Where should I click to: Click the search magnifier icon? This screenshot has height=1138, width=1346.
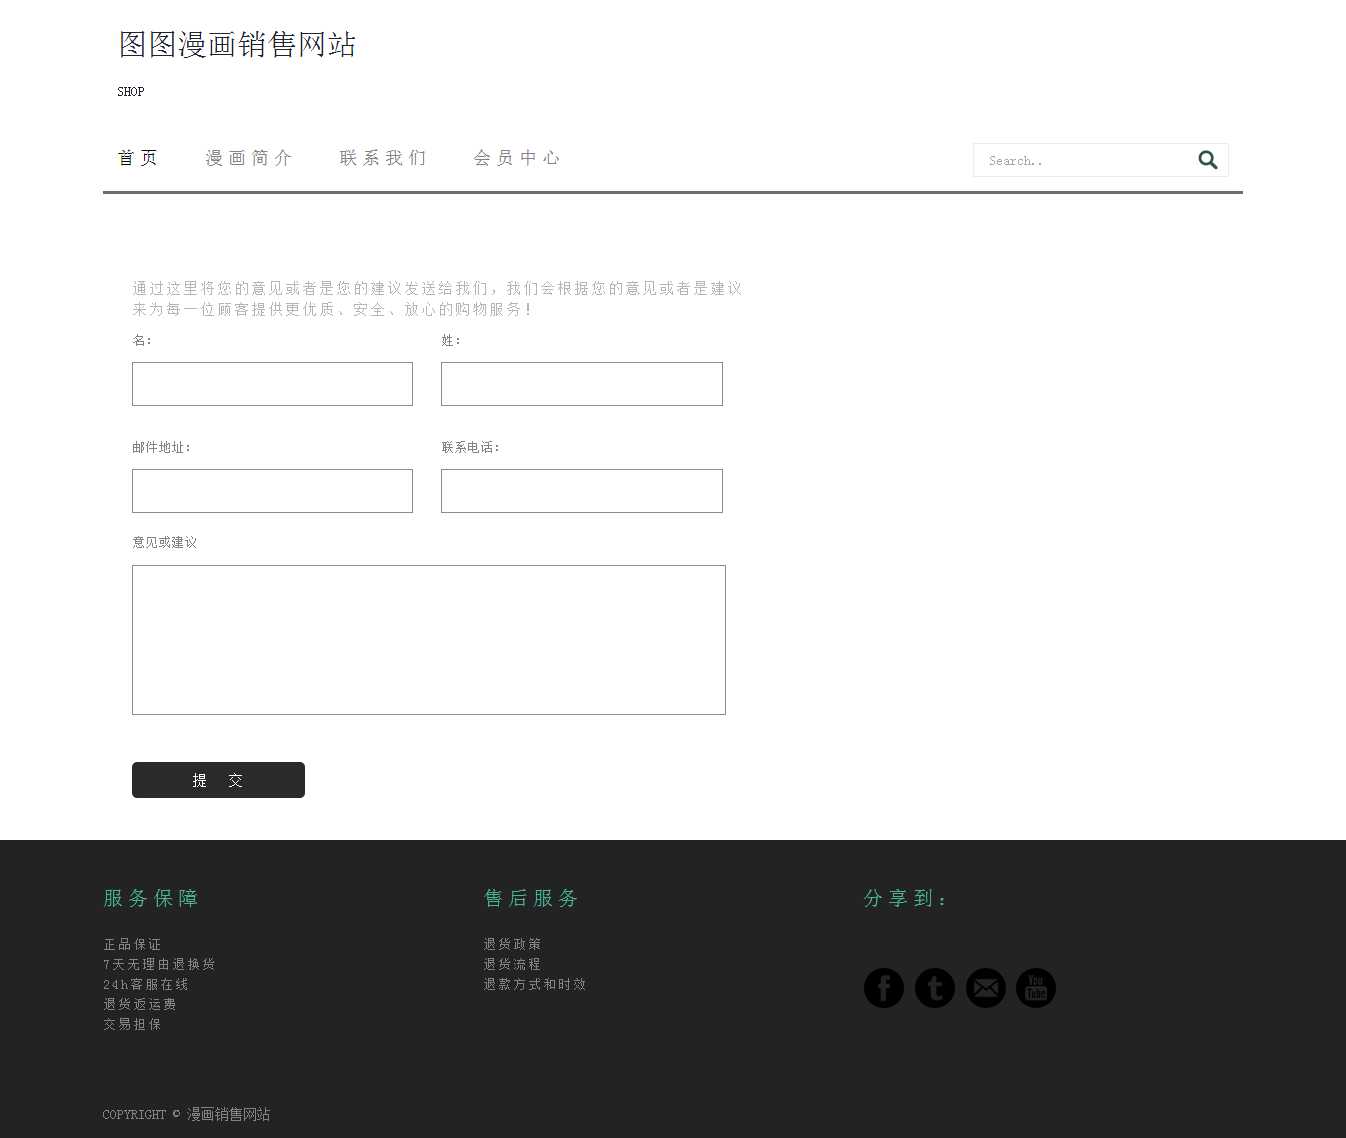point(1207,160)
